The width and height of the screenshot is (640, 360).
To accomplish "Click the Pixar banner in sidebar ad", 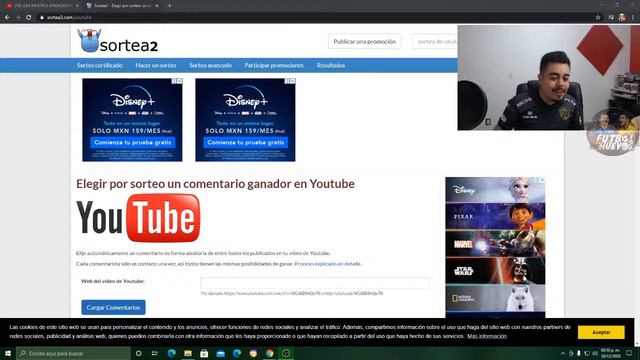I will [x=495, y=216].
